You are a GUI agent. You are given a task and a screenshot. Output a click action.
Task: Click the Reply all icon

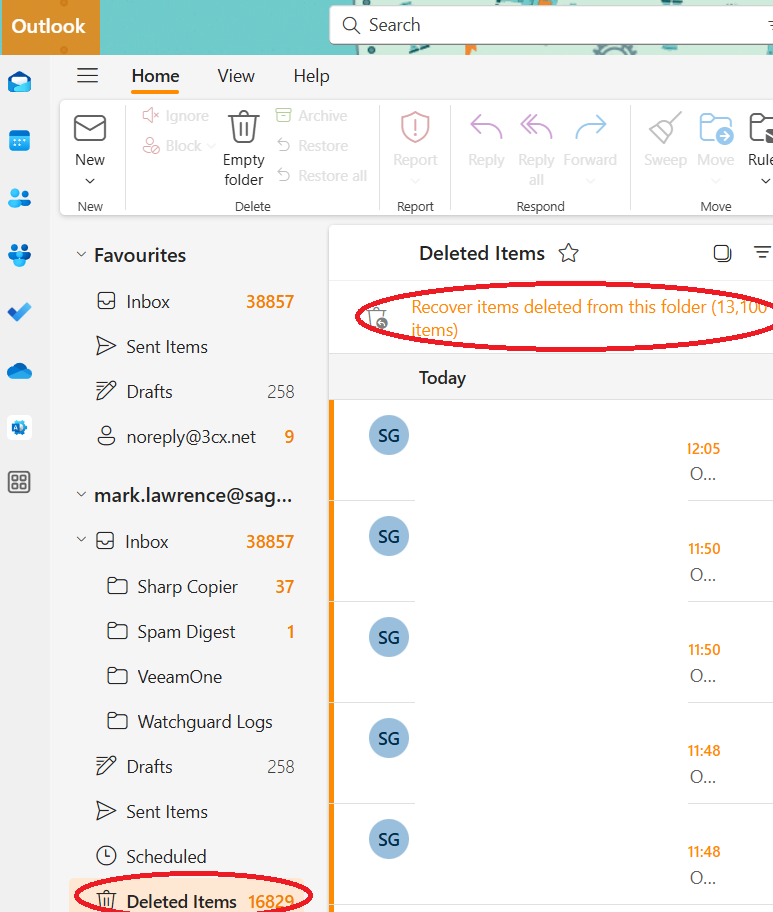(536, 127)
